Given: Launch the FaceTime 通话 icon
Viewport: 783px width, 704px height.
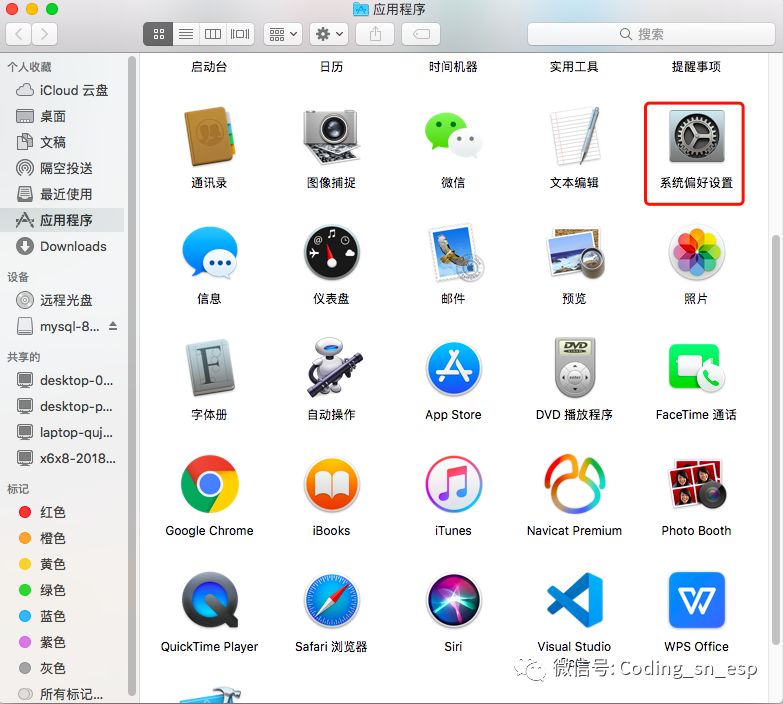Looking at the screenshot, I should pos(697,368).
